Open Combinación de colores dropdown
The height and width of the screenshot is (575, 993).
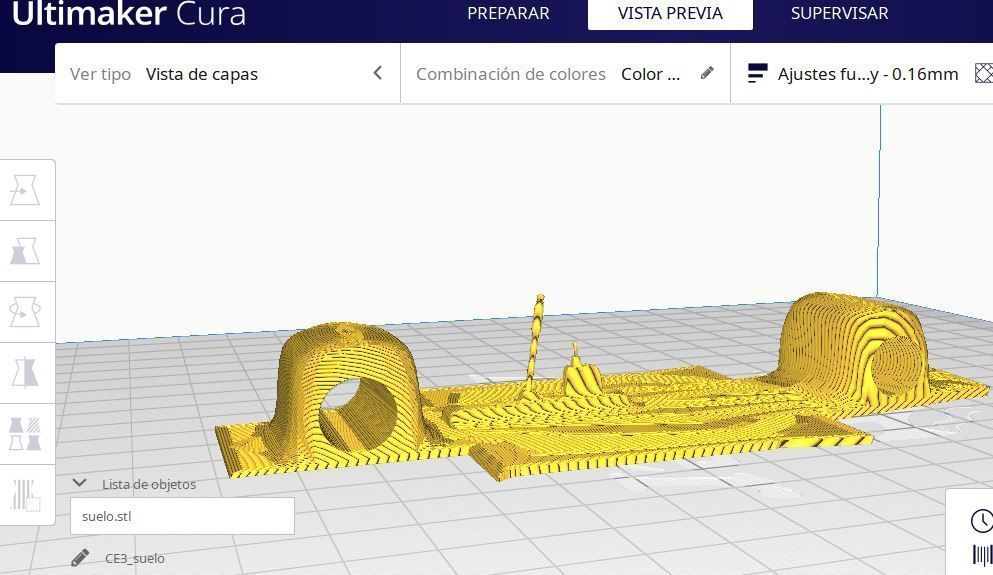565,74
